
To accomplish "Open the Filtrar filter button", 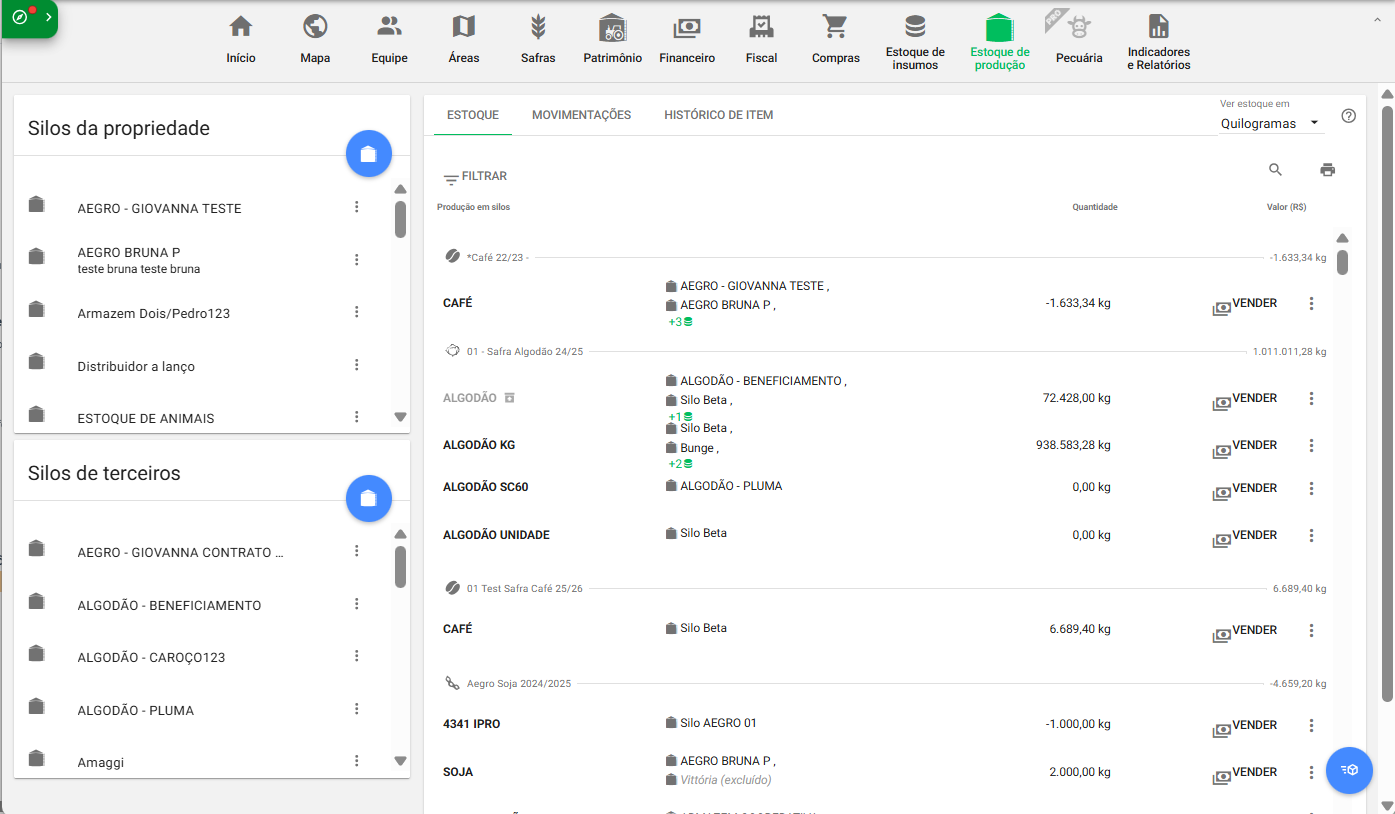I will [x=475, y=177].
